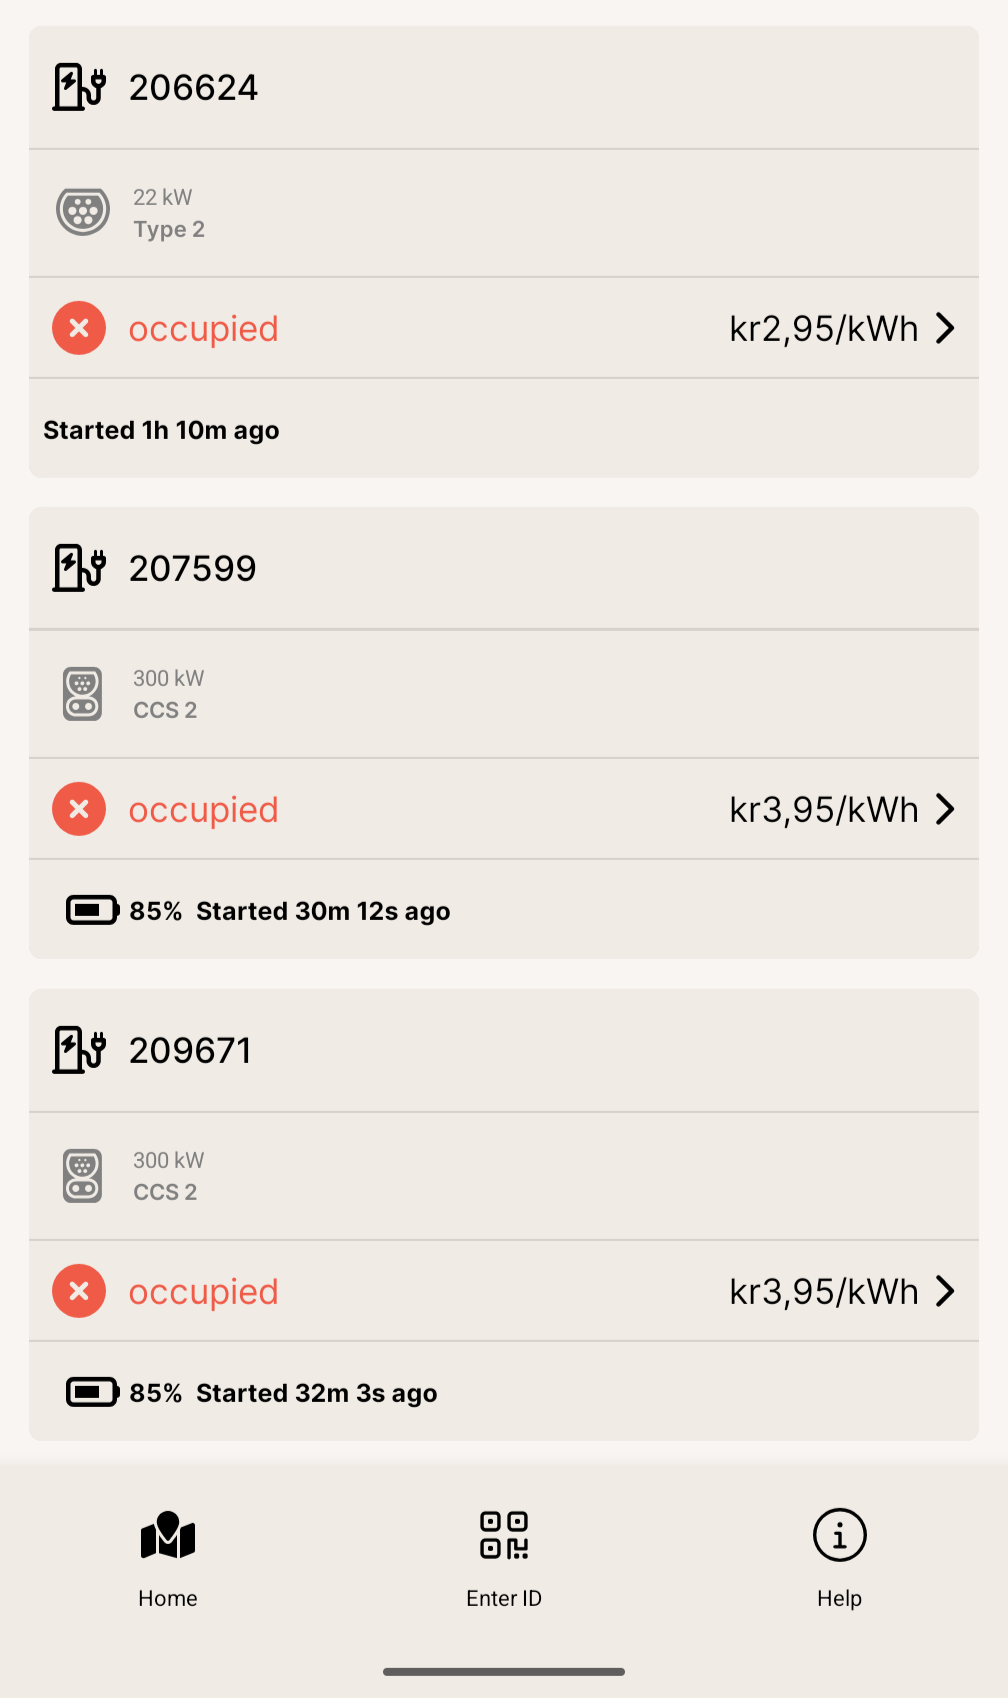Click the red occupied icon for charger 209671
The image size is (1008, 1698).
[x=79, y=1291]
